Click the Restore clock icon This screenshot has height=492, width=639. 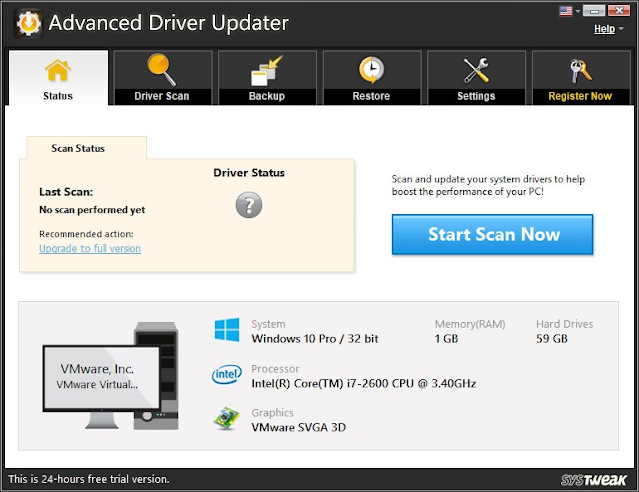point(371,70)
